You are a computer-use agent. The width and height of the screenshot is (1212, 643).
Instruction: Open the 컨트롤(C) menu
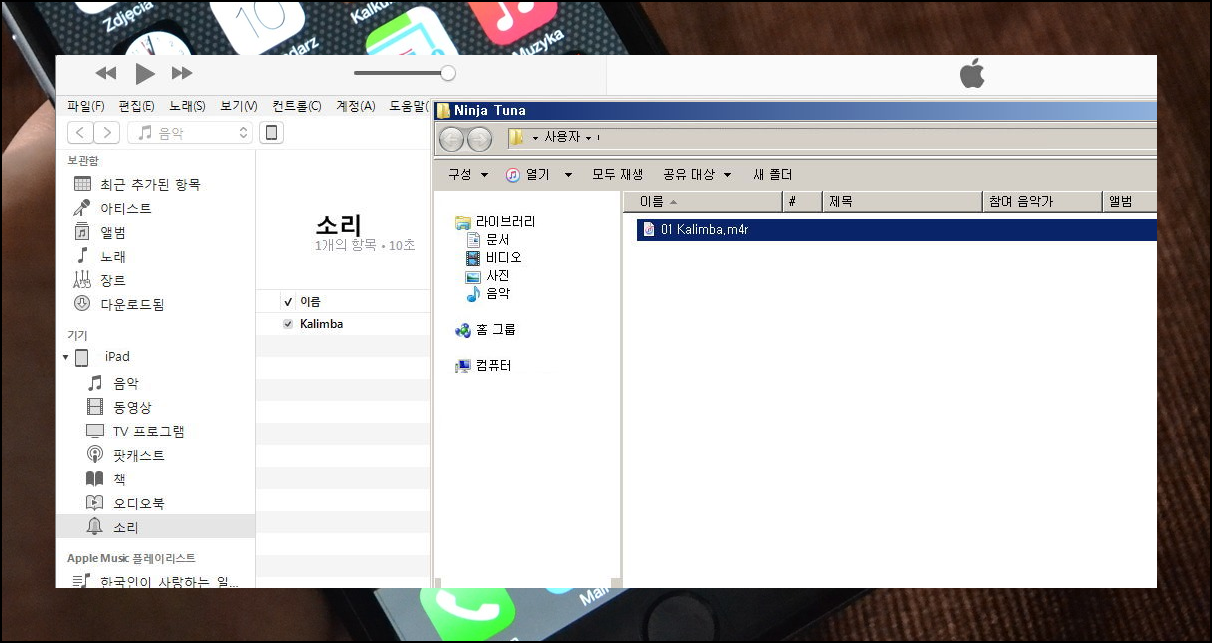[x=297, y=106]
